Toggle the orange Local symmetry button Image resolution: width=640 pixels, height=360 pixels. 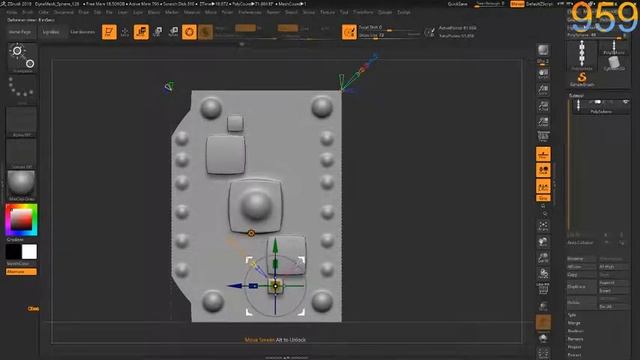tap(543, 170)
